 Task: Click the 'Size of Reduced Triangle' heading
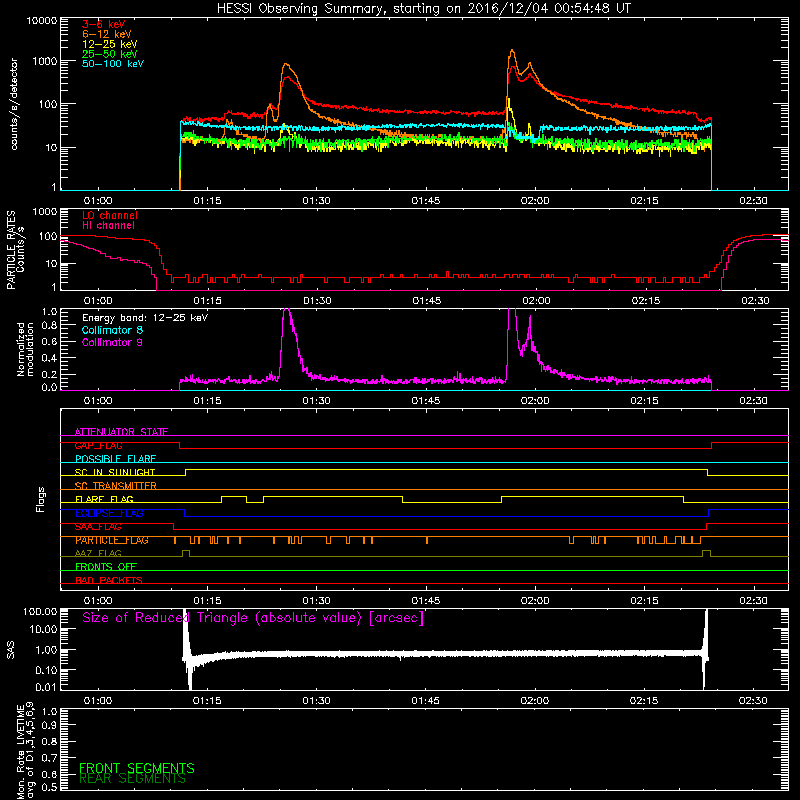(x=253, y=618)
